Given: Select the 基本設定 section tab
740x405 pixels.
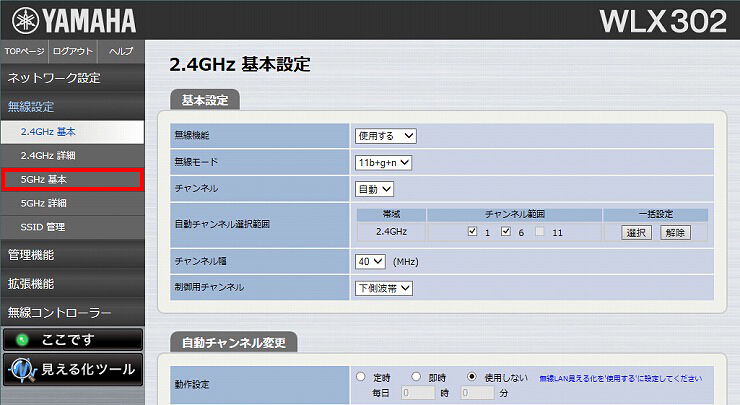Looking at the screenshot, I should coord(205,100).
